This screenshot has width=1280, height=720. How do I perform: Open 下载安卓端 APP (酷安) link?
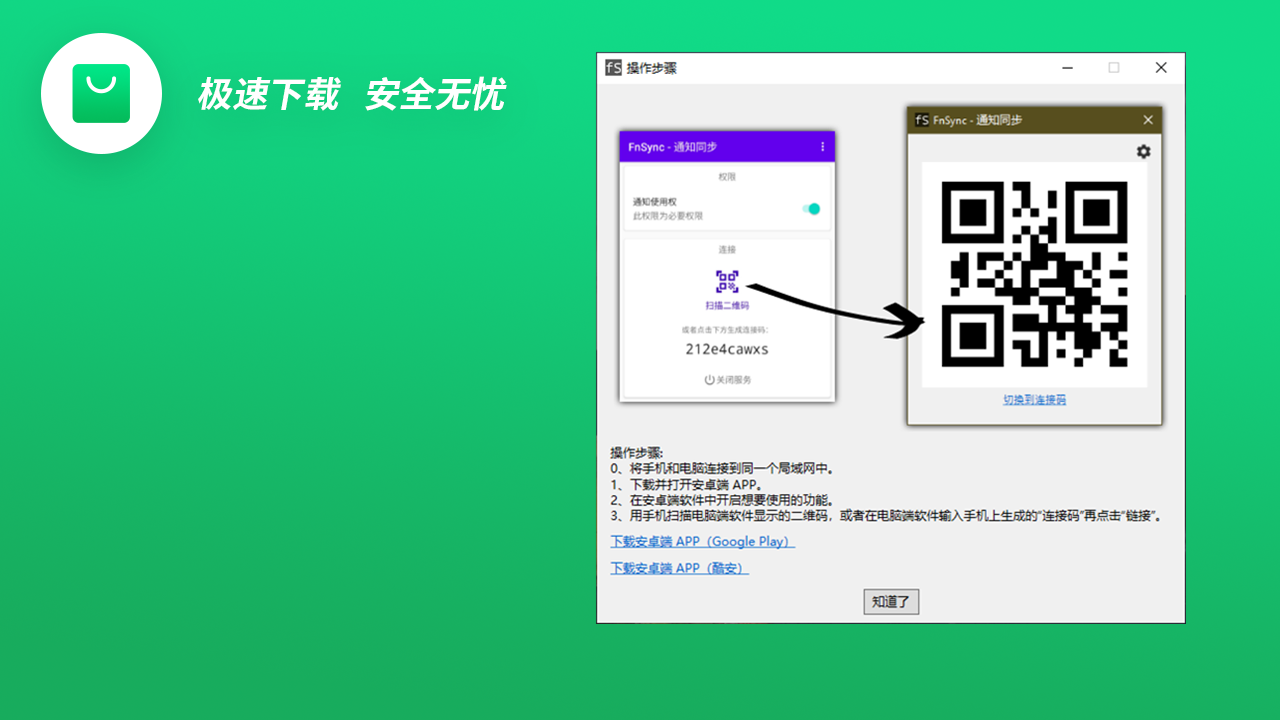pyautogui.click(x=680, y=568)
